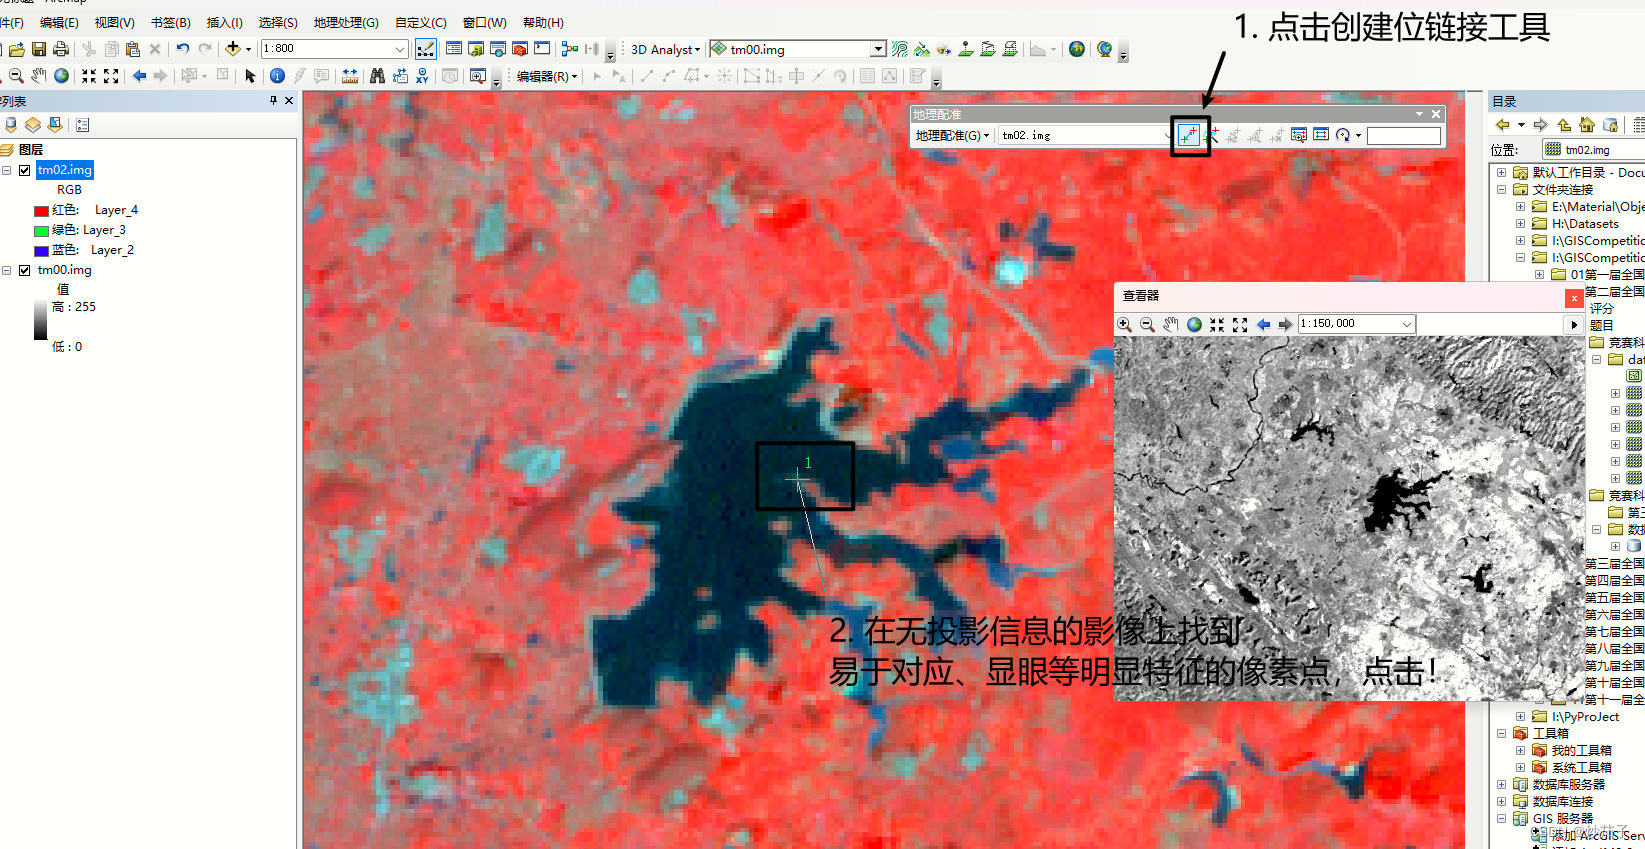
Task: Expand the H:\Datasets folder node
Action: pyautogui.click(x=1521, y=224)
